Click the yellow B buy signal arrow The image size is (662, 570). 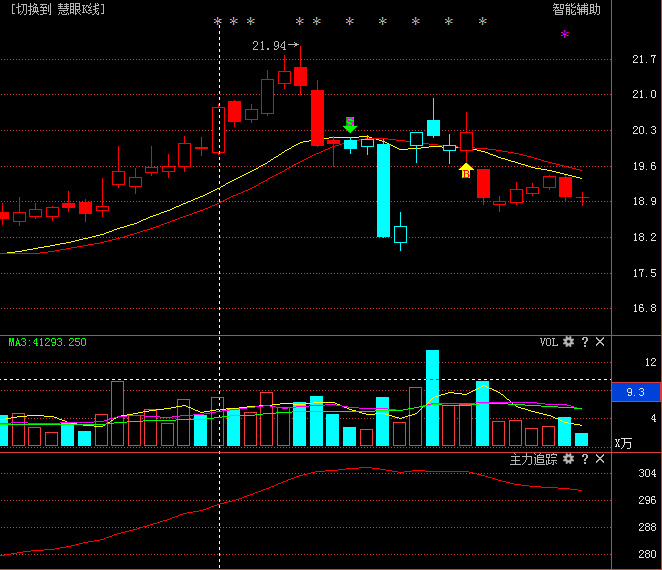click(x=466, y=171)
